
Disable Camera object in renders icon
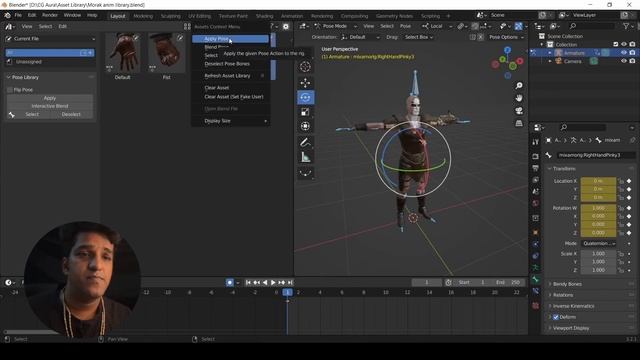point(632,61)
